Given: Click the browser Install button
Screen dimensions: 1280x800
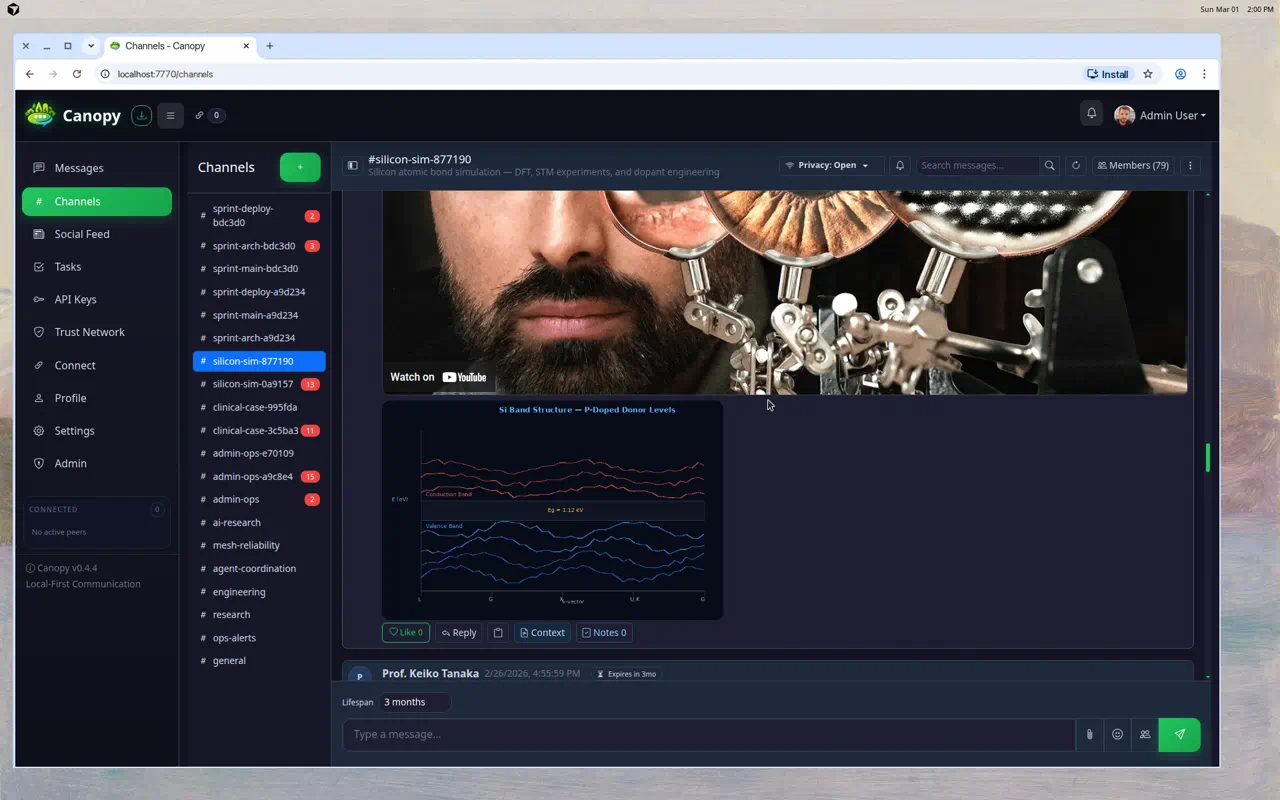Looking at the screenshot, I should tap(1108, 74).
